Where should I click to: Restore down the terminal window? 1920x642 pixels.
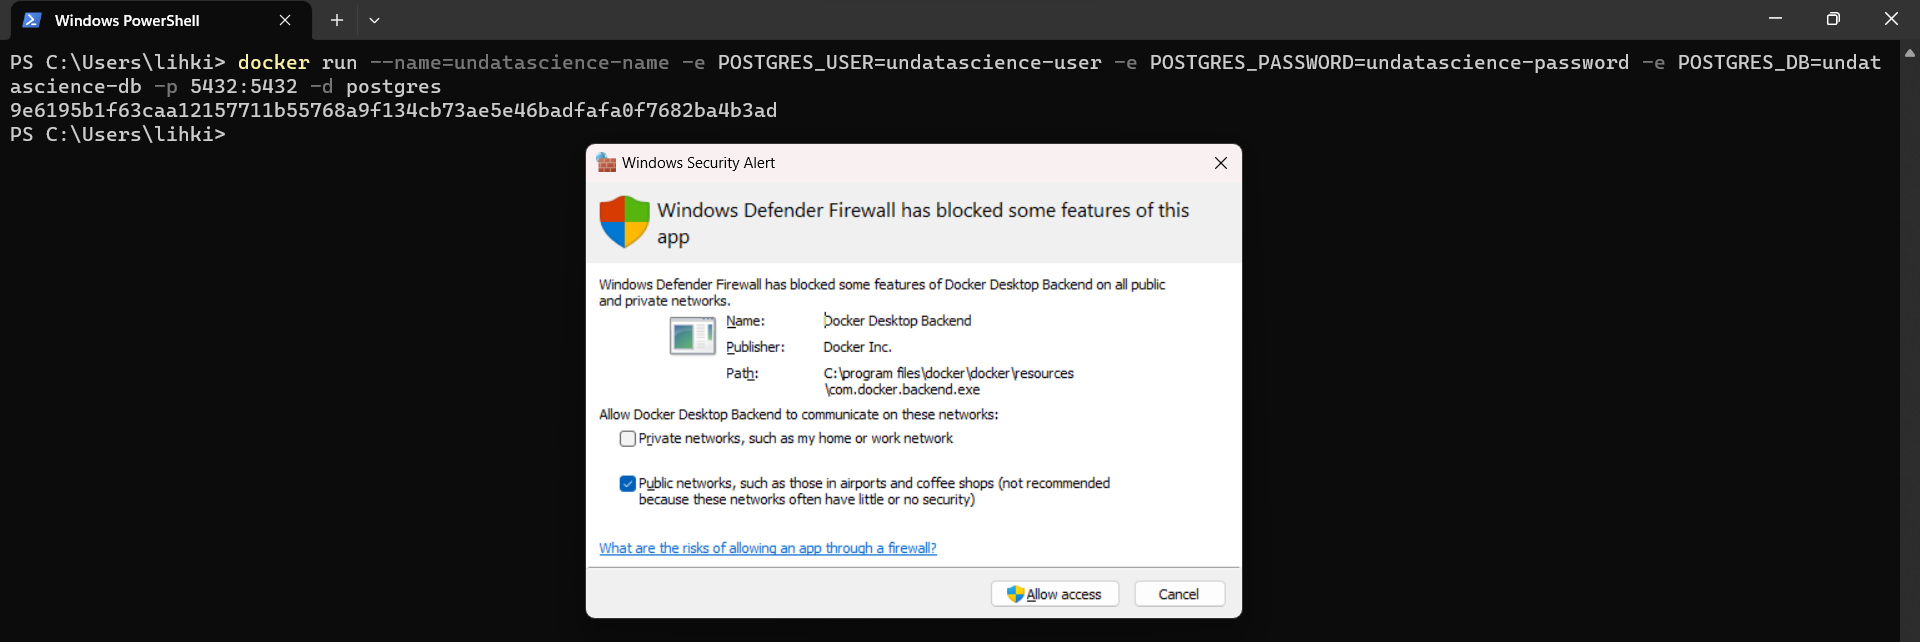point(1833,19)
